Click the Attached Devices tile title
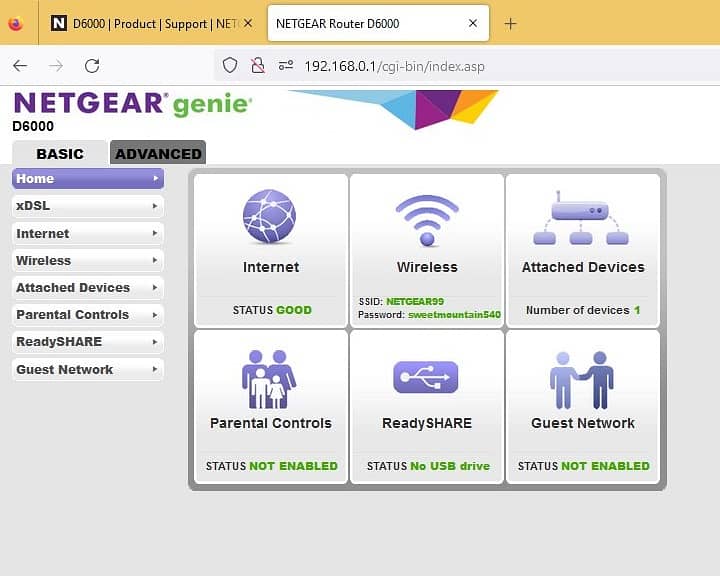The height and width of the screenshot is (576, 720). 583,267
